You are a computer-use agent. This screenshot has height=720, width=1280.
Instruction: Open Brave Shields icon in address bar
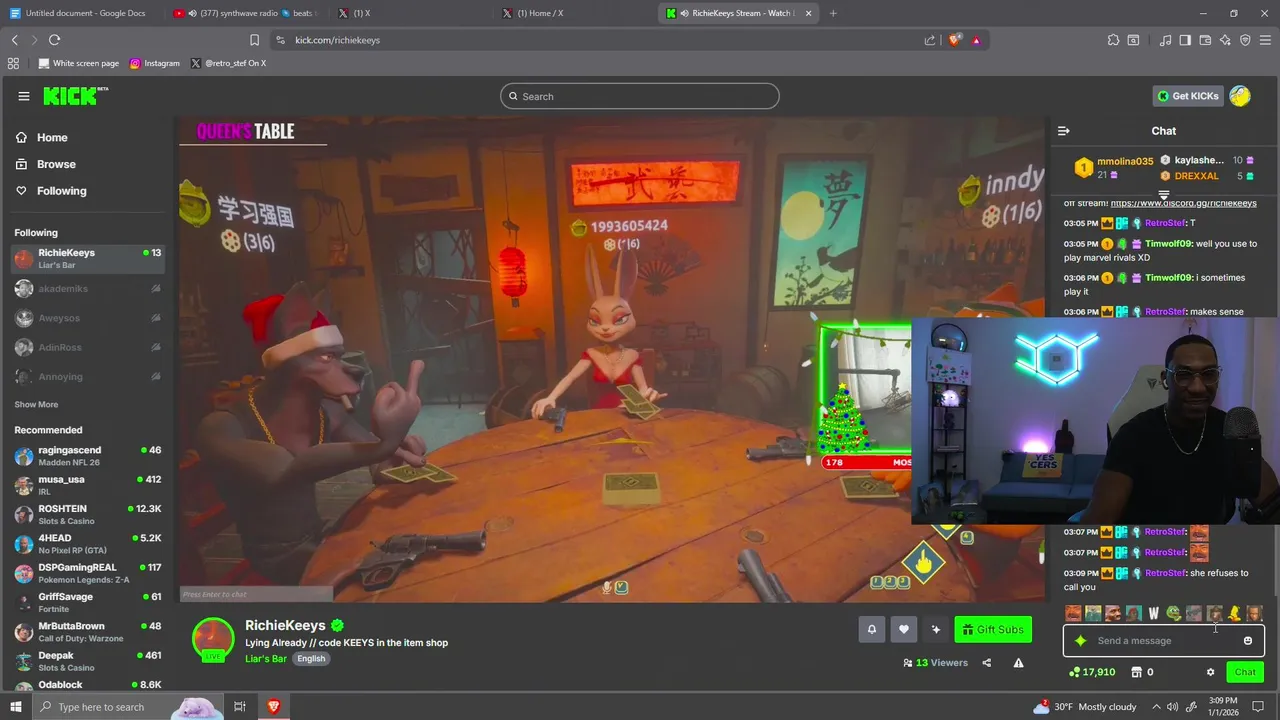(954, 40)
